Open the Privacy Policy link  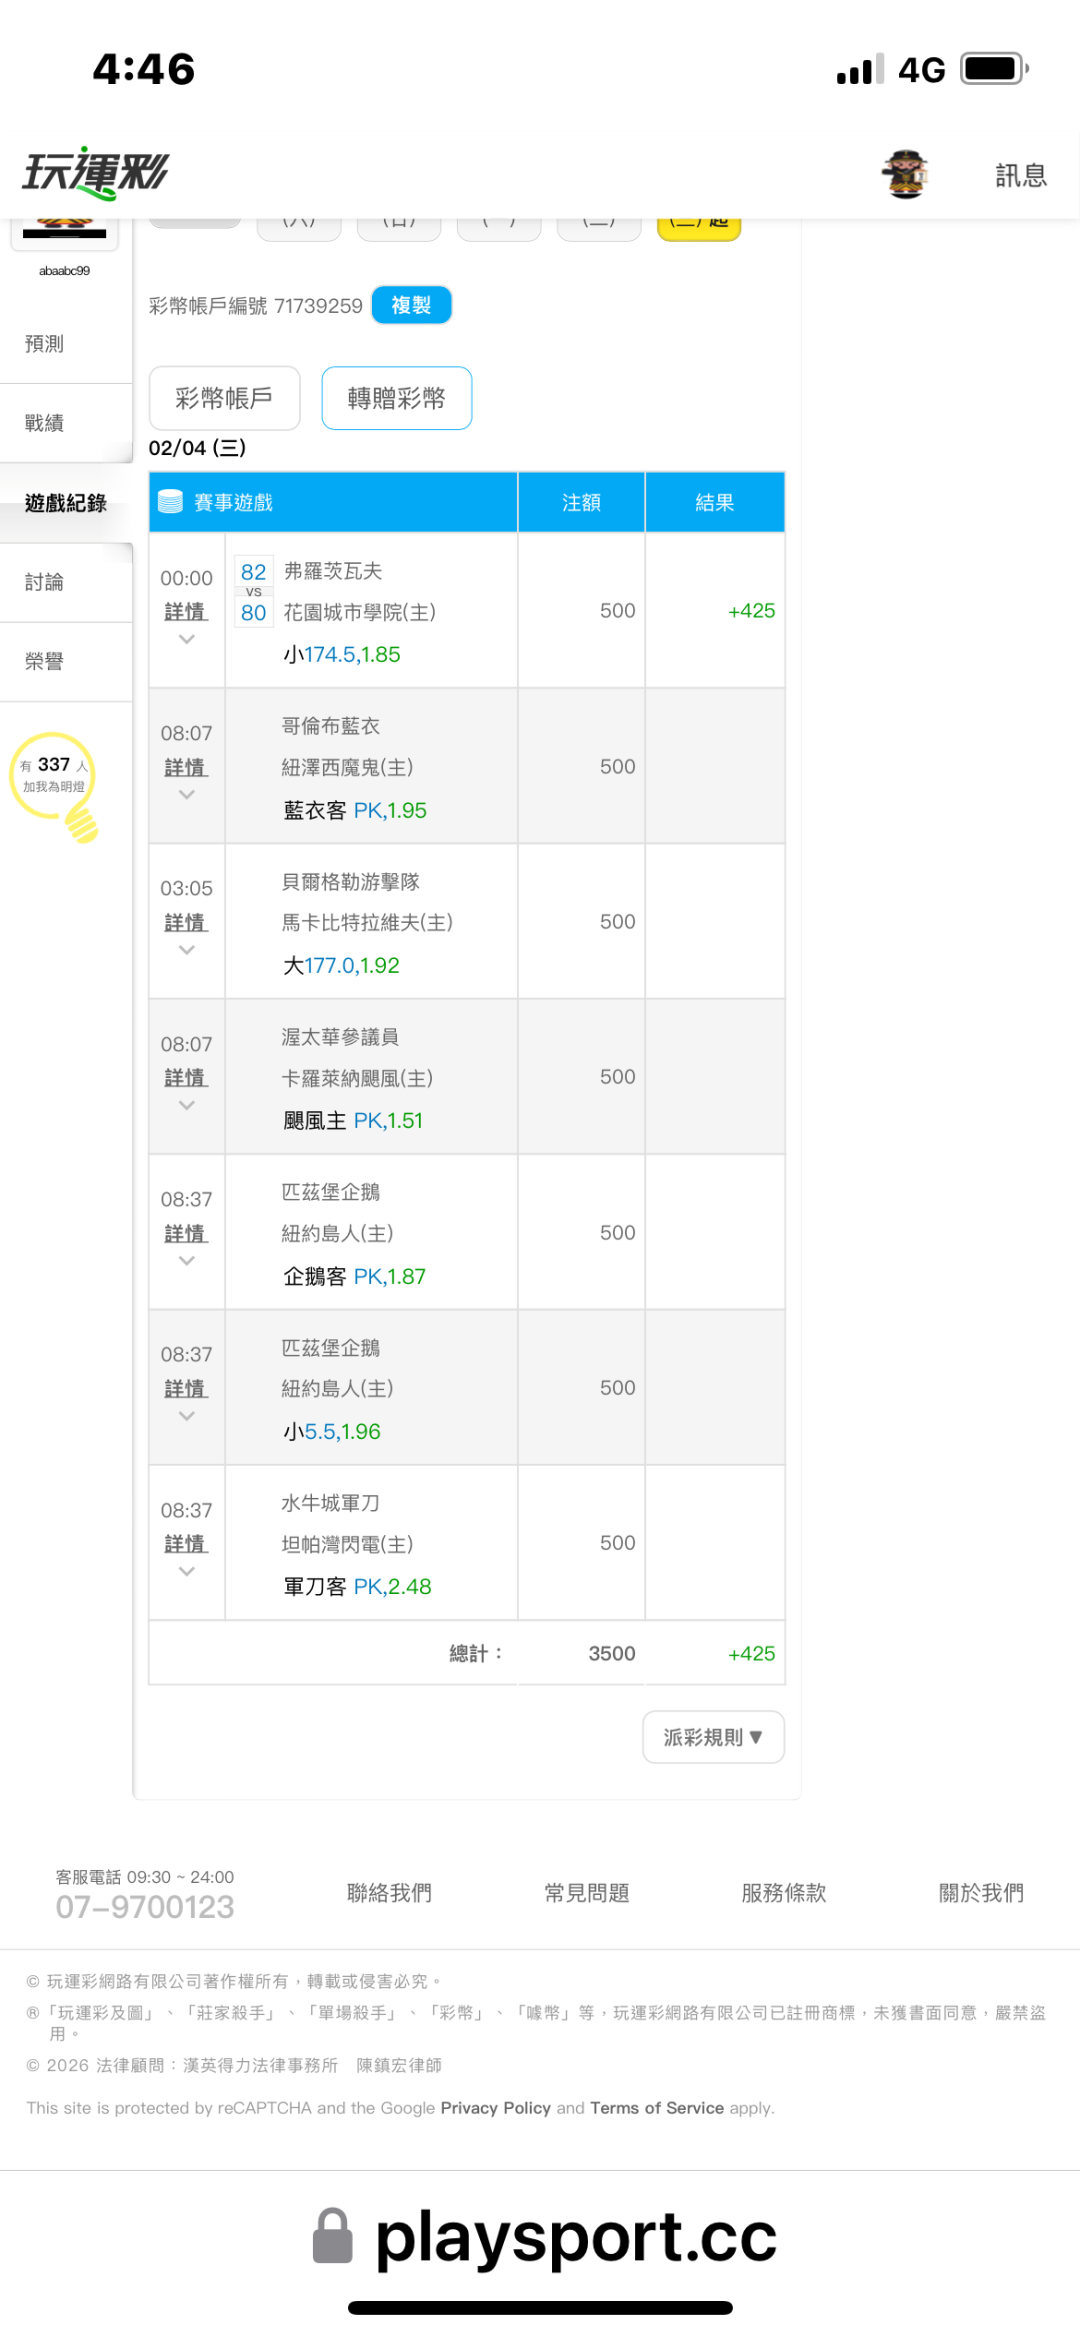[495, 2108]
